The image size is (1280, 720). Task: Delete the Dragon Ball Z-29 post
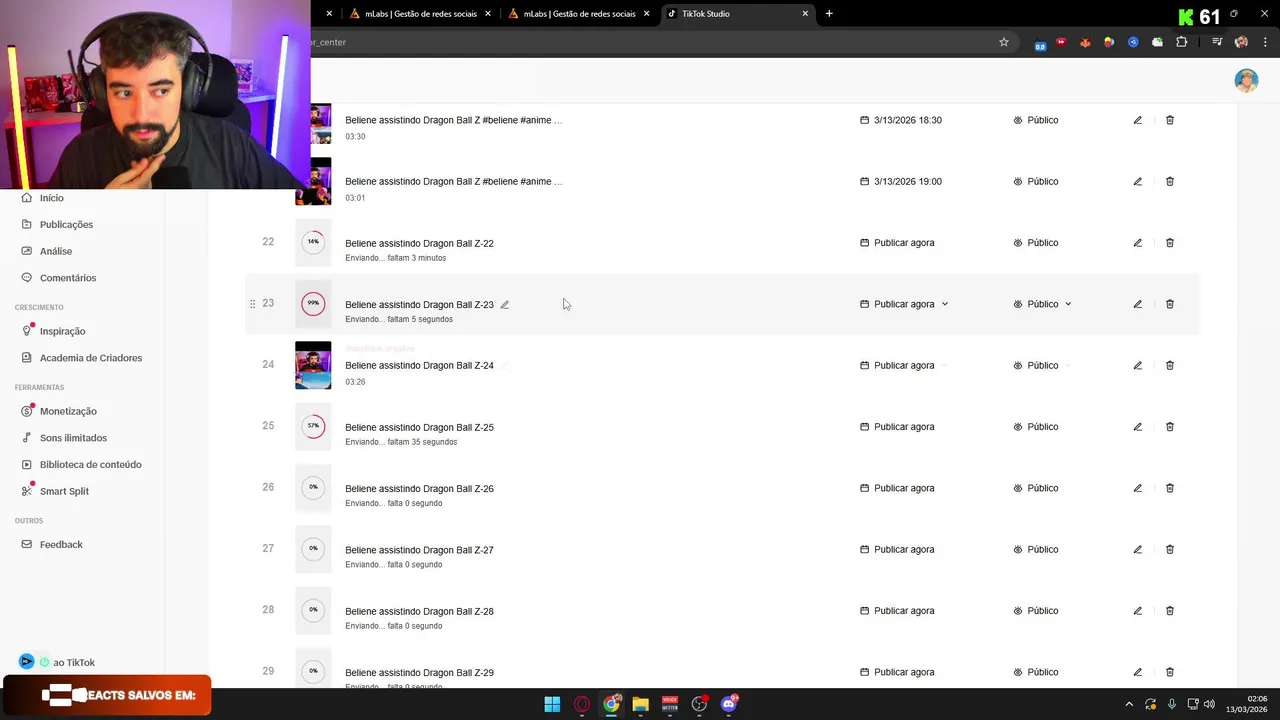pos(1170,672)
